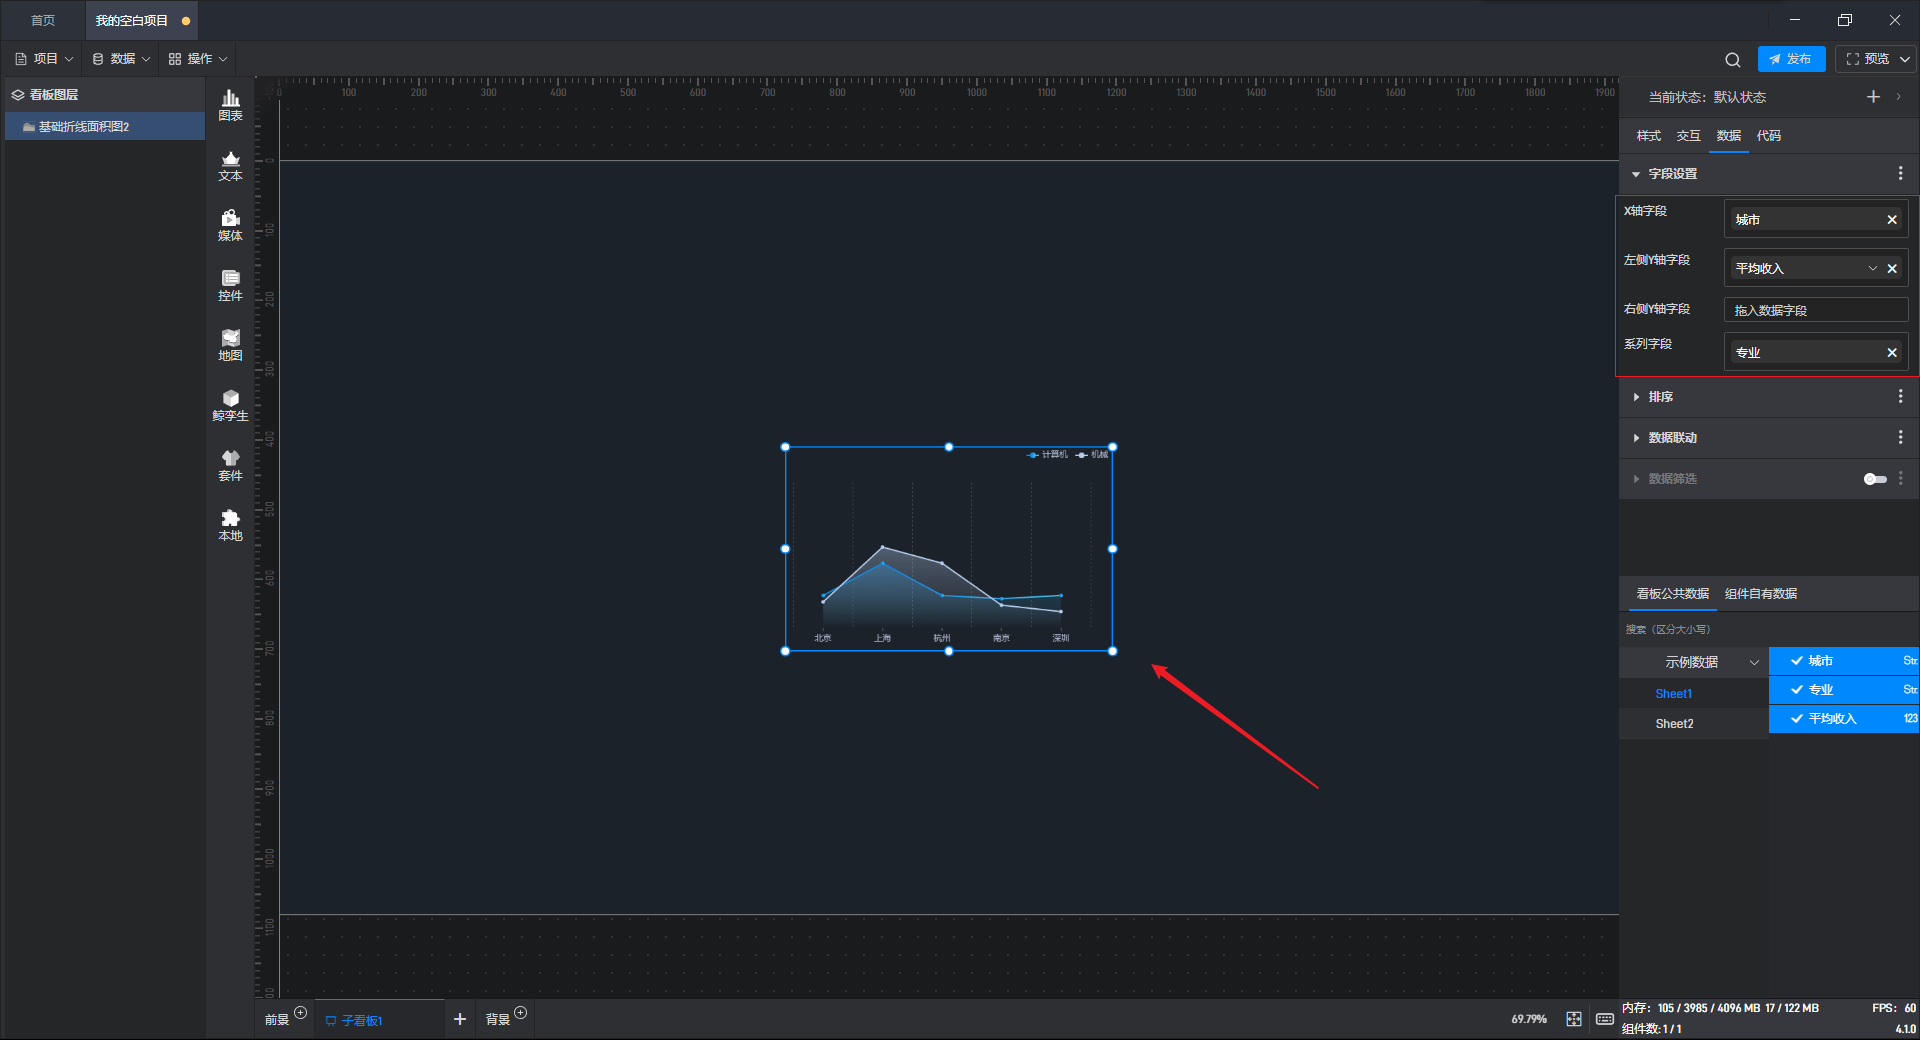1920x1040 pixels.
Task: Uncheck the 专业 data field
Action: pyautogui.click(x=1797, y=690)
